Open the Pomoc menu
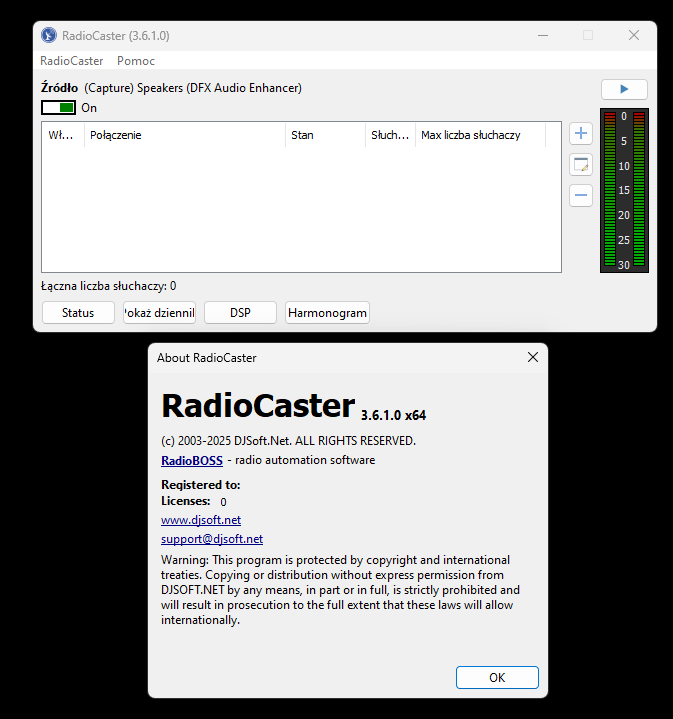673x719 pixels. 136,61
